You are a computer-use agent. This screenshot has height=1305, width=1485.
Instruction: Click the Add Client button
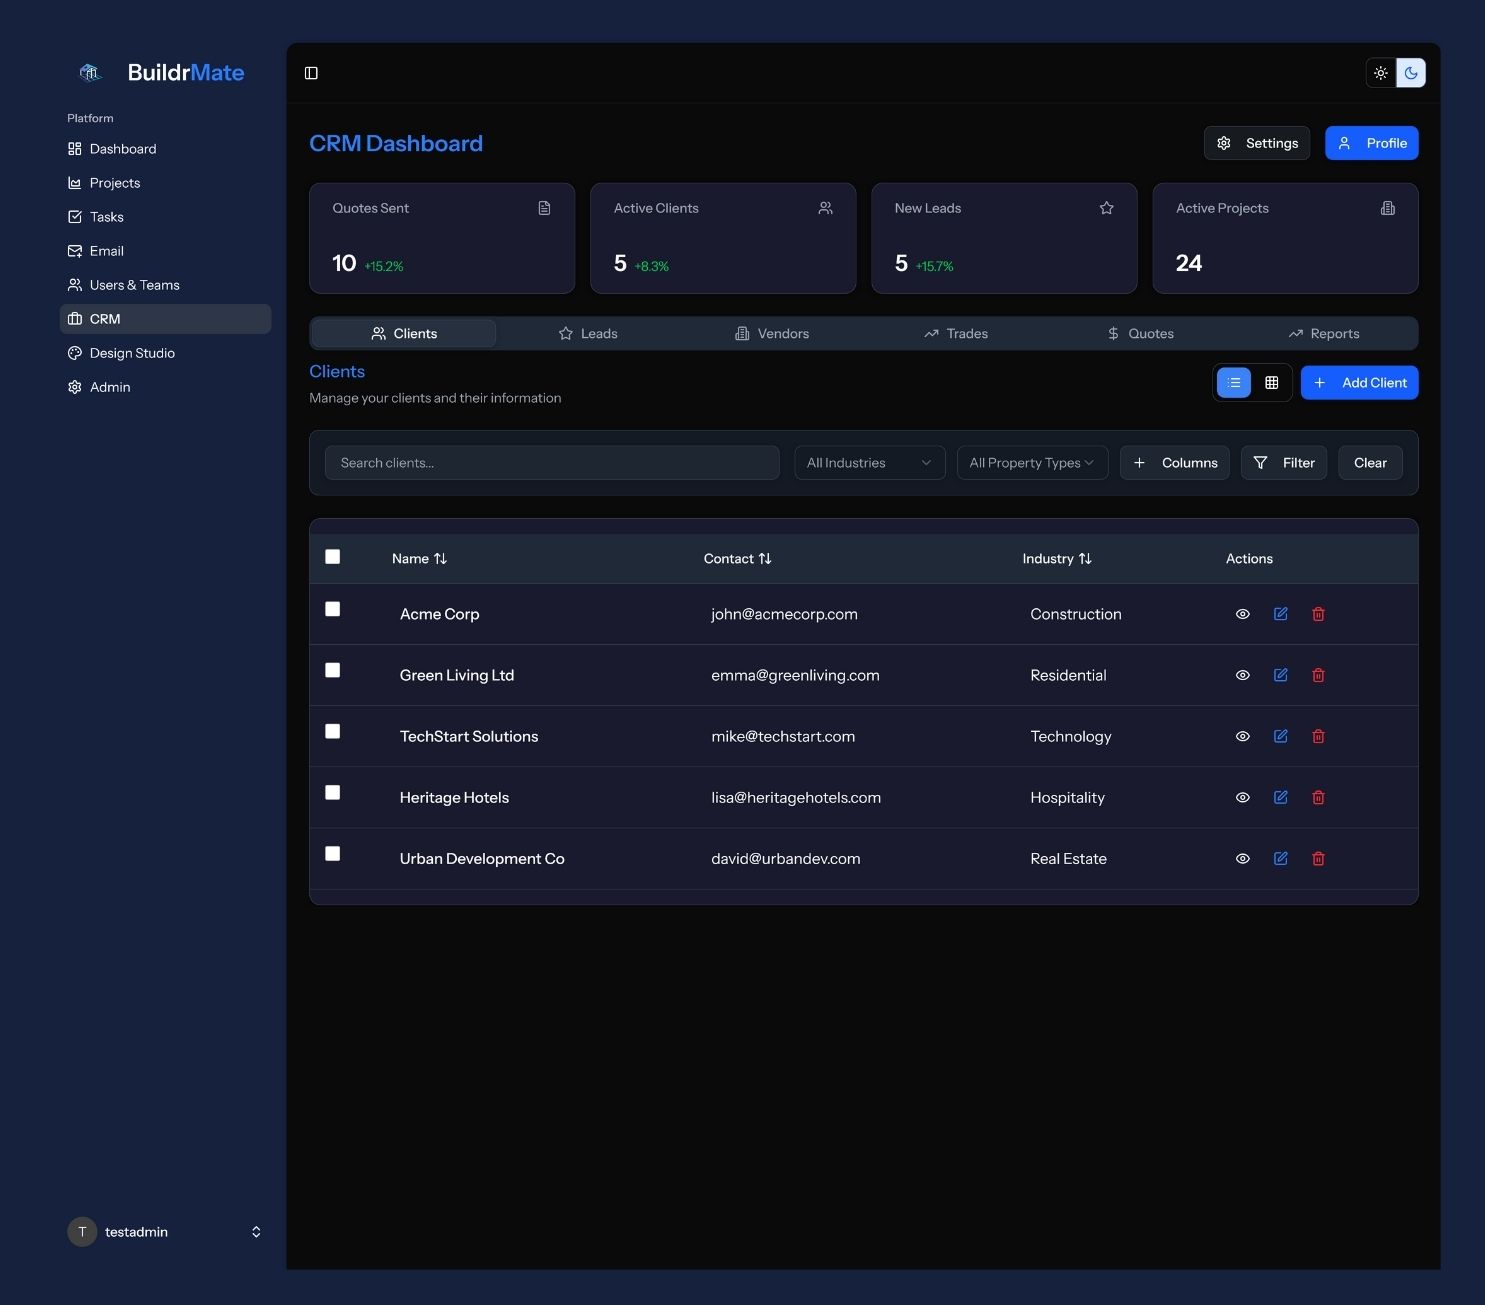[1359, 382]
